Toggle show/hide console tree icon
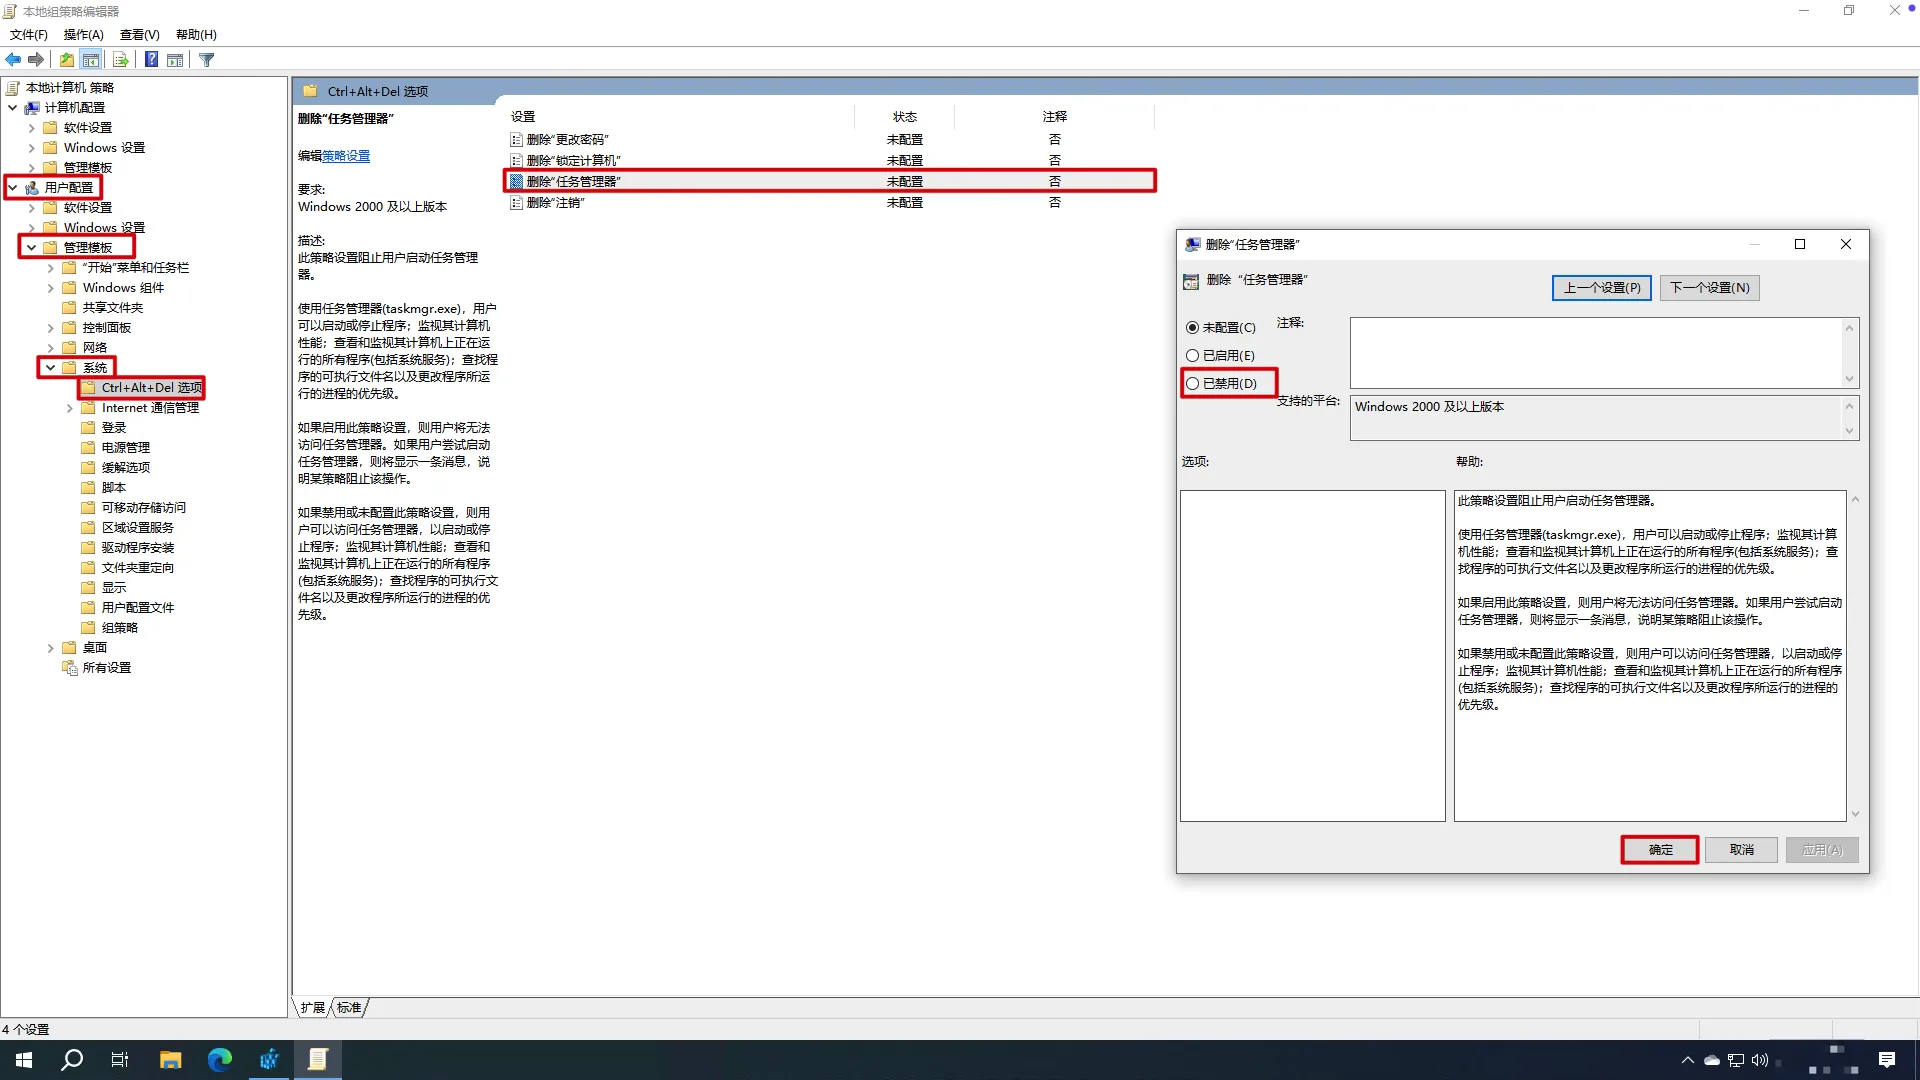The image size is (1920, 1080). [91, 60]
